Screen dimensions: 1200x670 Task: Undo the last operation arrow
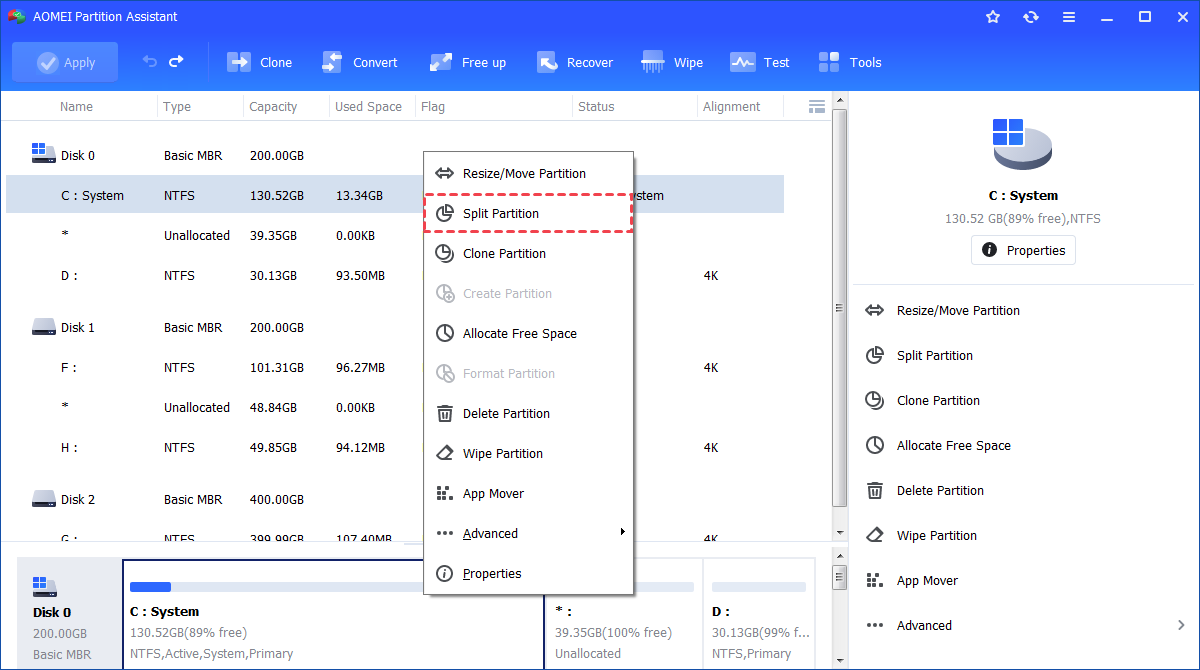tap(150, 62)
